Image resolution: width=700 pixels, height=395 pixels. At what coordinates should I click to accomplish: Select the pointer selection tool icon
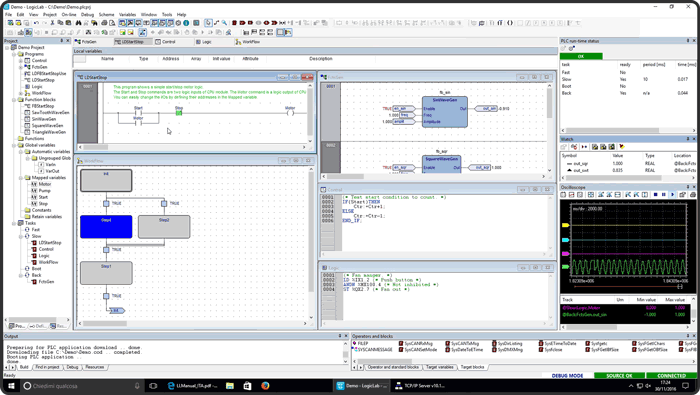208,23
